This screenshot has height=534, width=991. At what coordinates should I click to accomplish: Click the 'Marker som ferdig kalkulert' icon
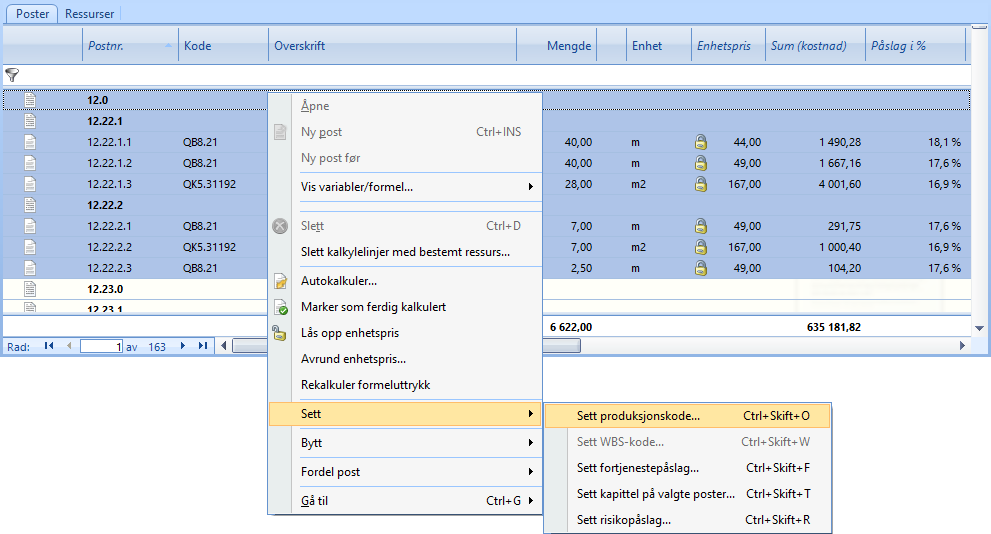point(280,307)
